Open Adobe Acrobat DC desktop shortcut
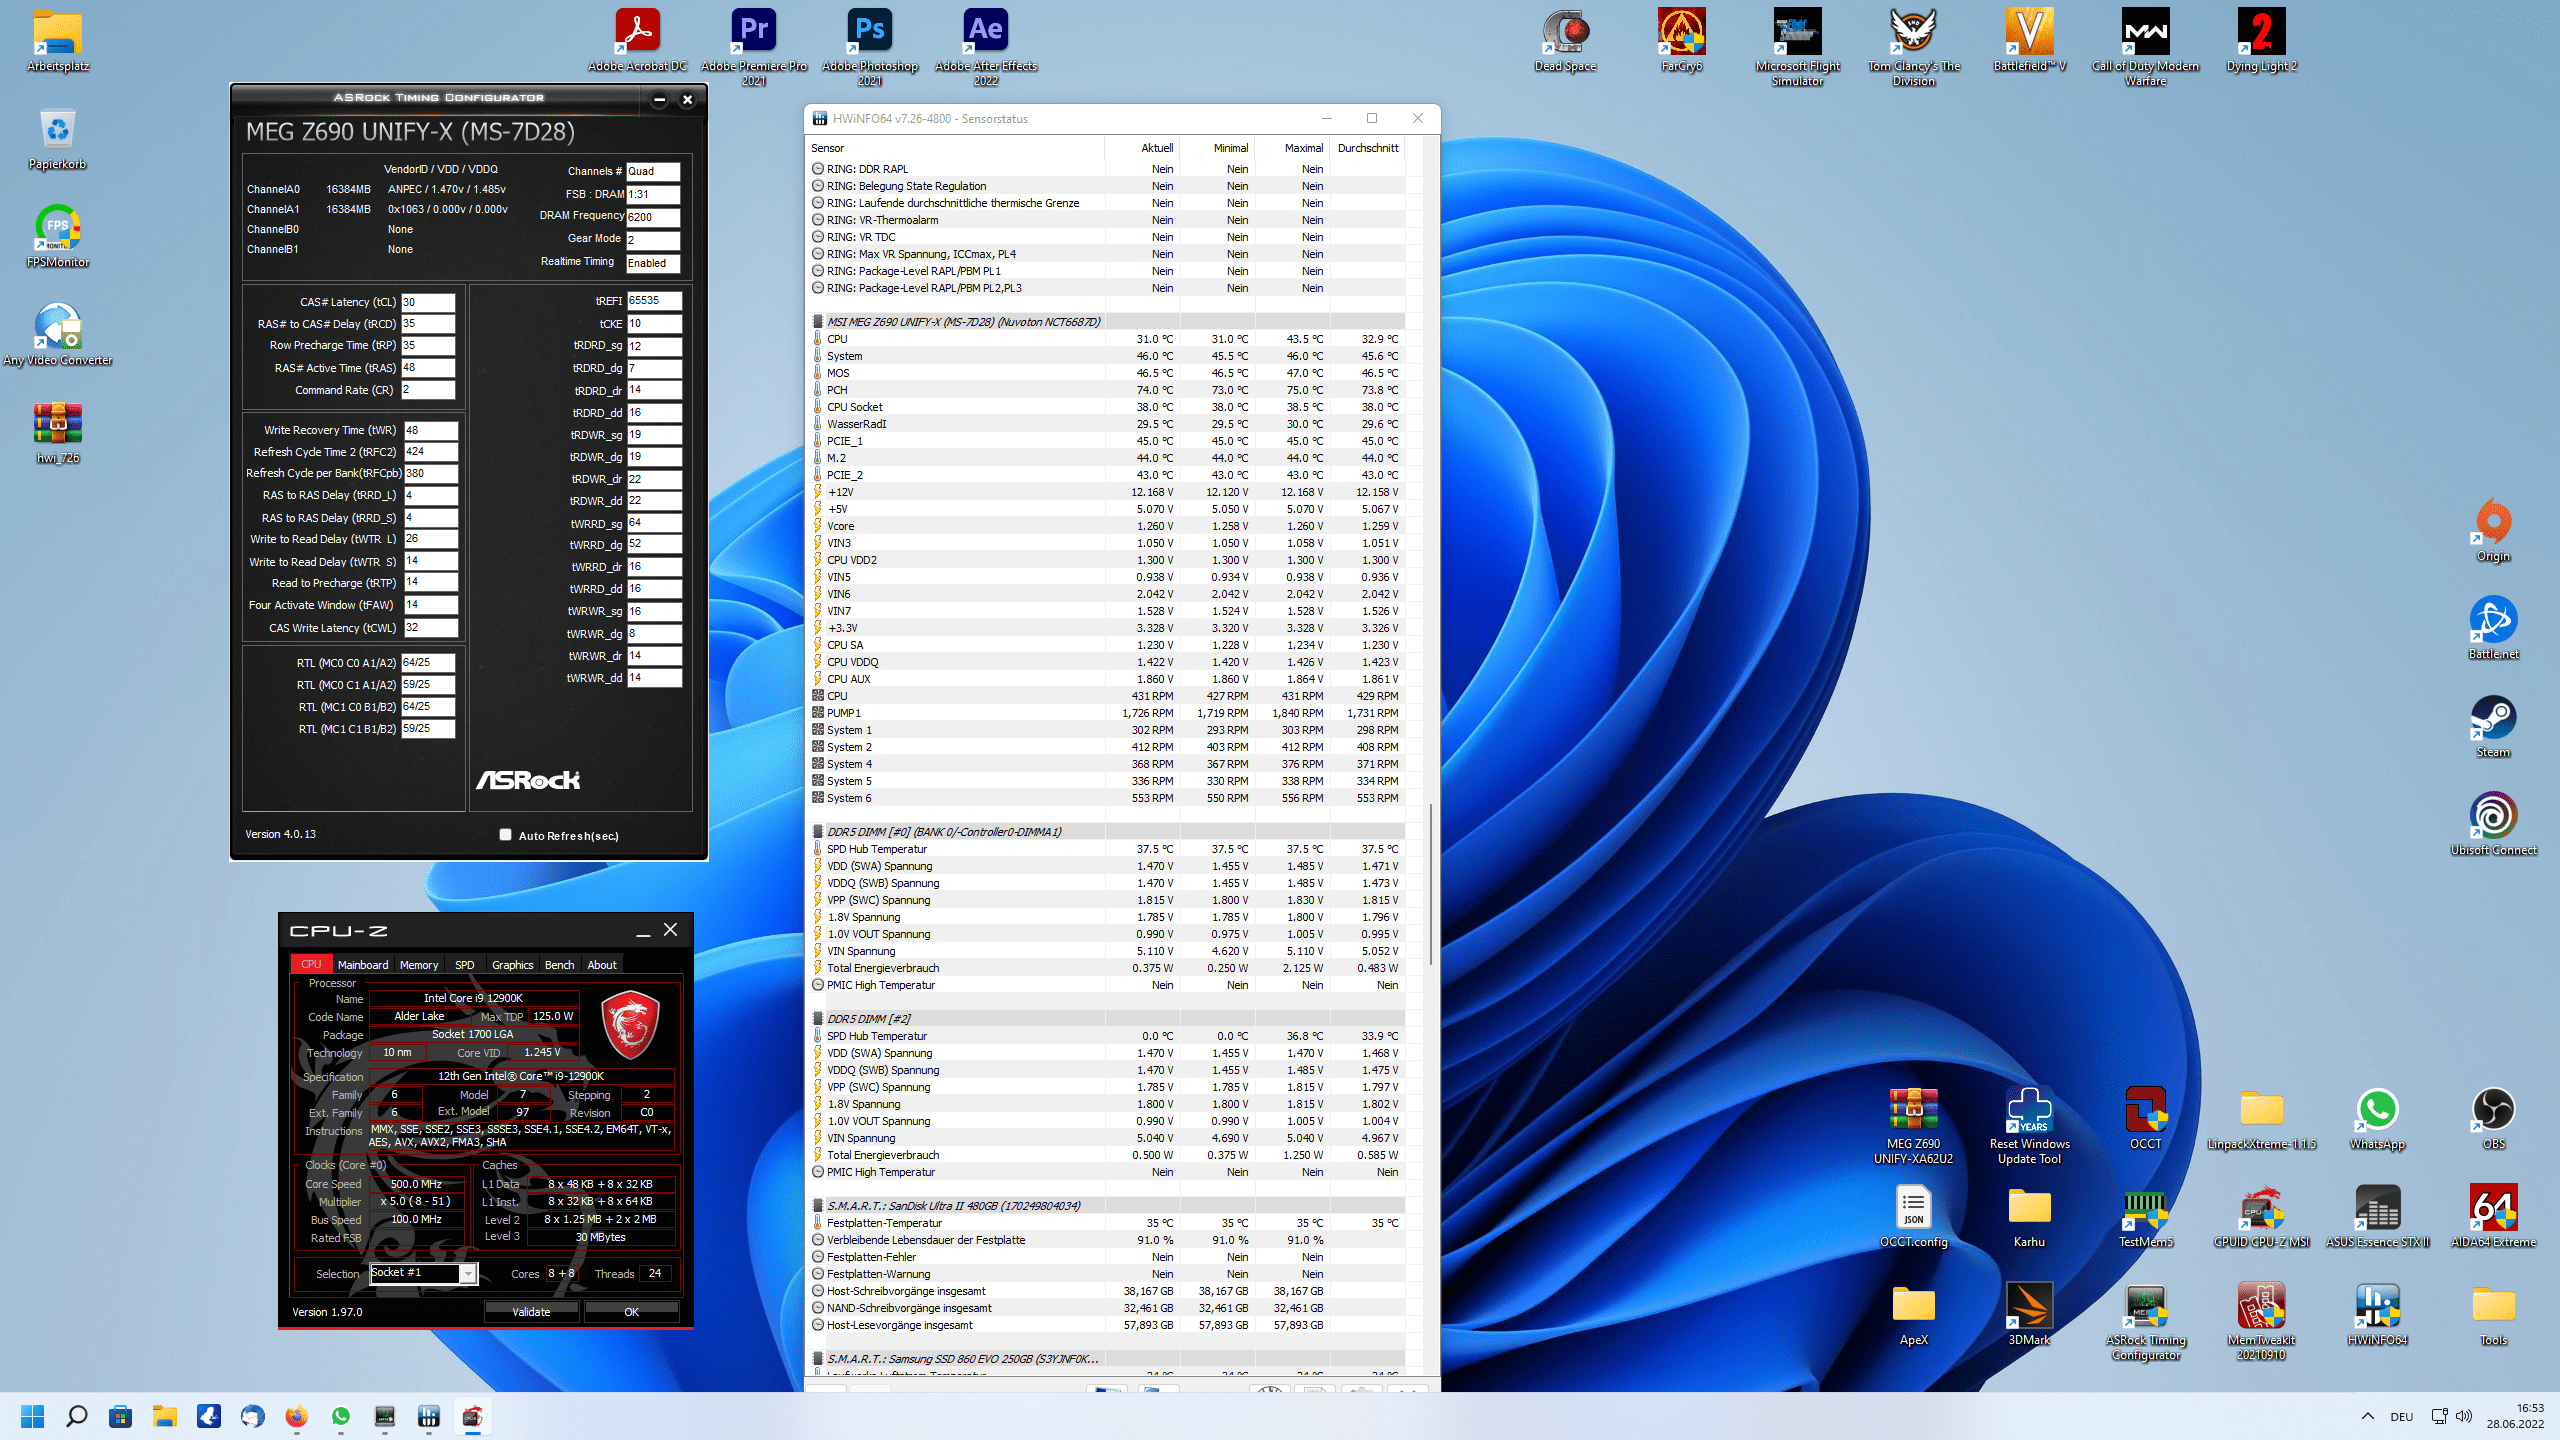The height and width of the screenshot is (1440, 2560). [637, 40]
